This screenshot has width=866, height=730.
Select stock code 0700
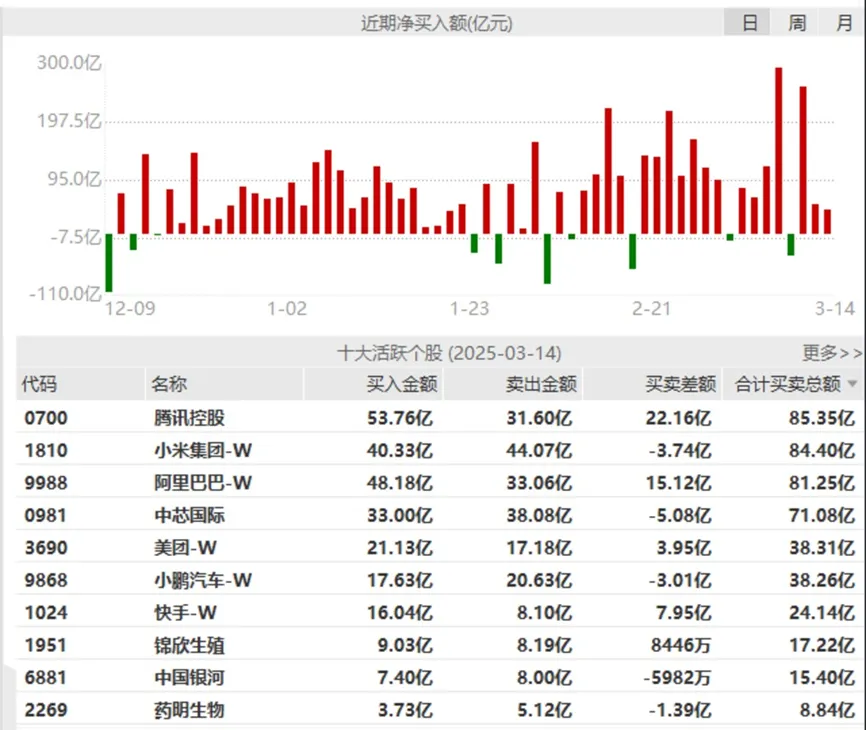click(x=46, y=418)
